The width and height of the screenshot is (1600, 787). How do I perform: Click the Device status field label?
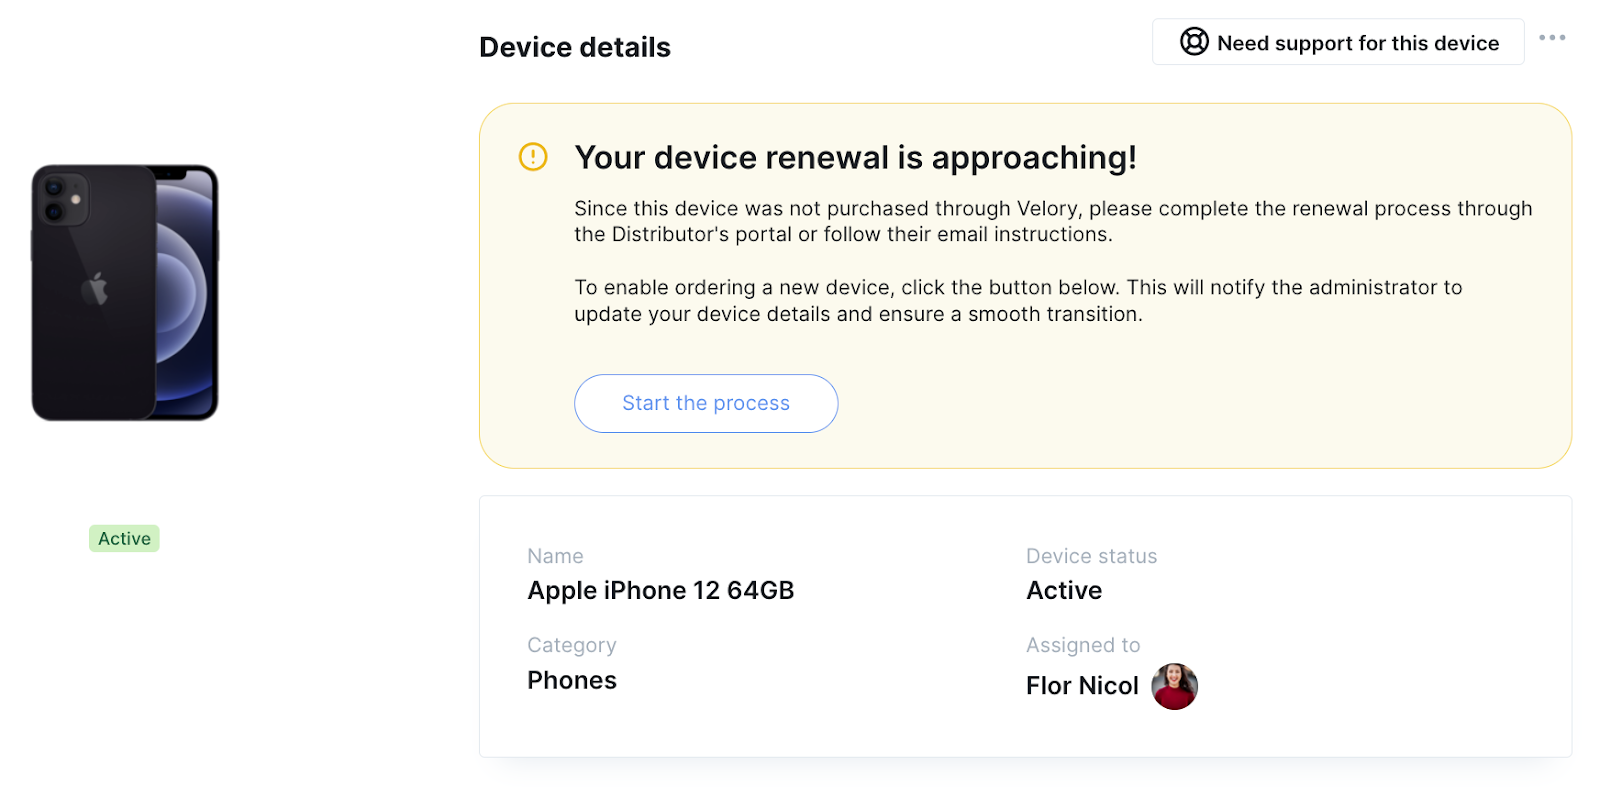click(1091, 556)
